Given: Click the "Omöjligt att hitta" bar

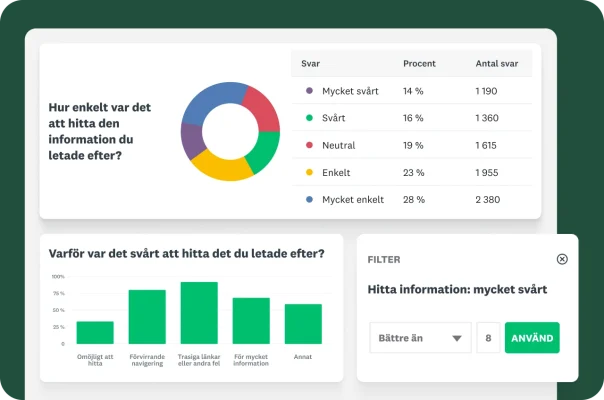Looking at the screenshot, I should click(95, 332).
